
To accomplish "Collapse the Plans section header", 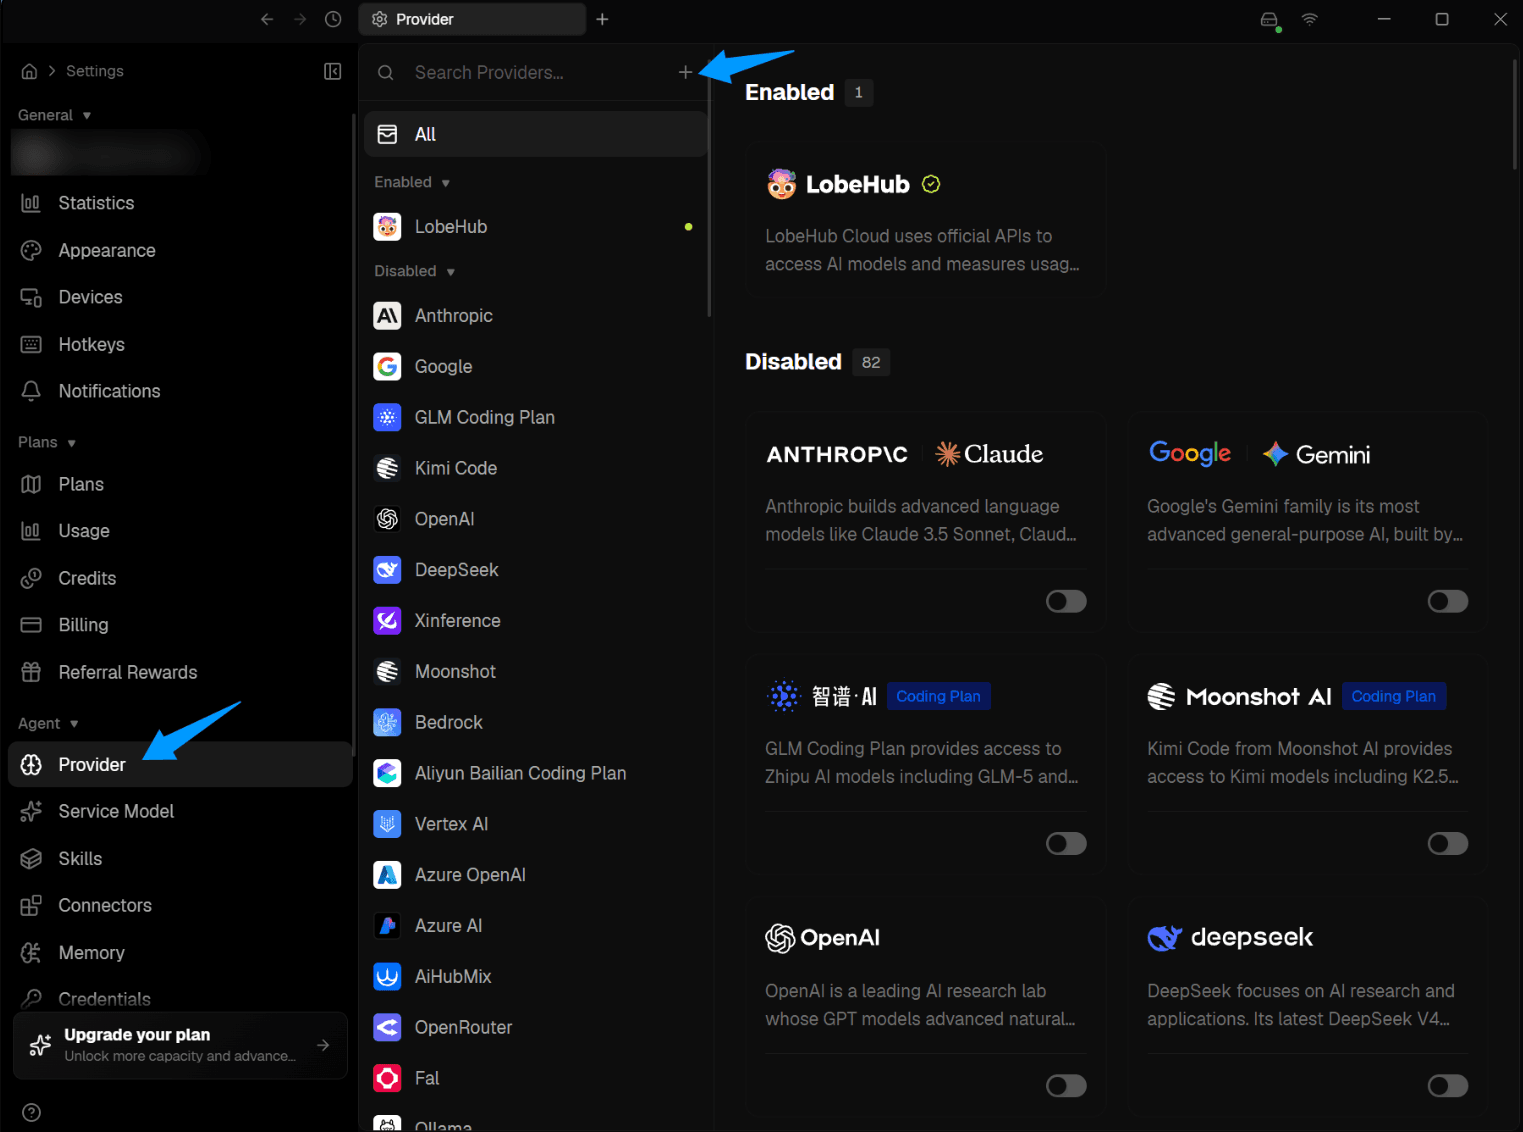I will tap(47, 442).
